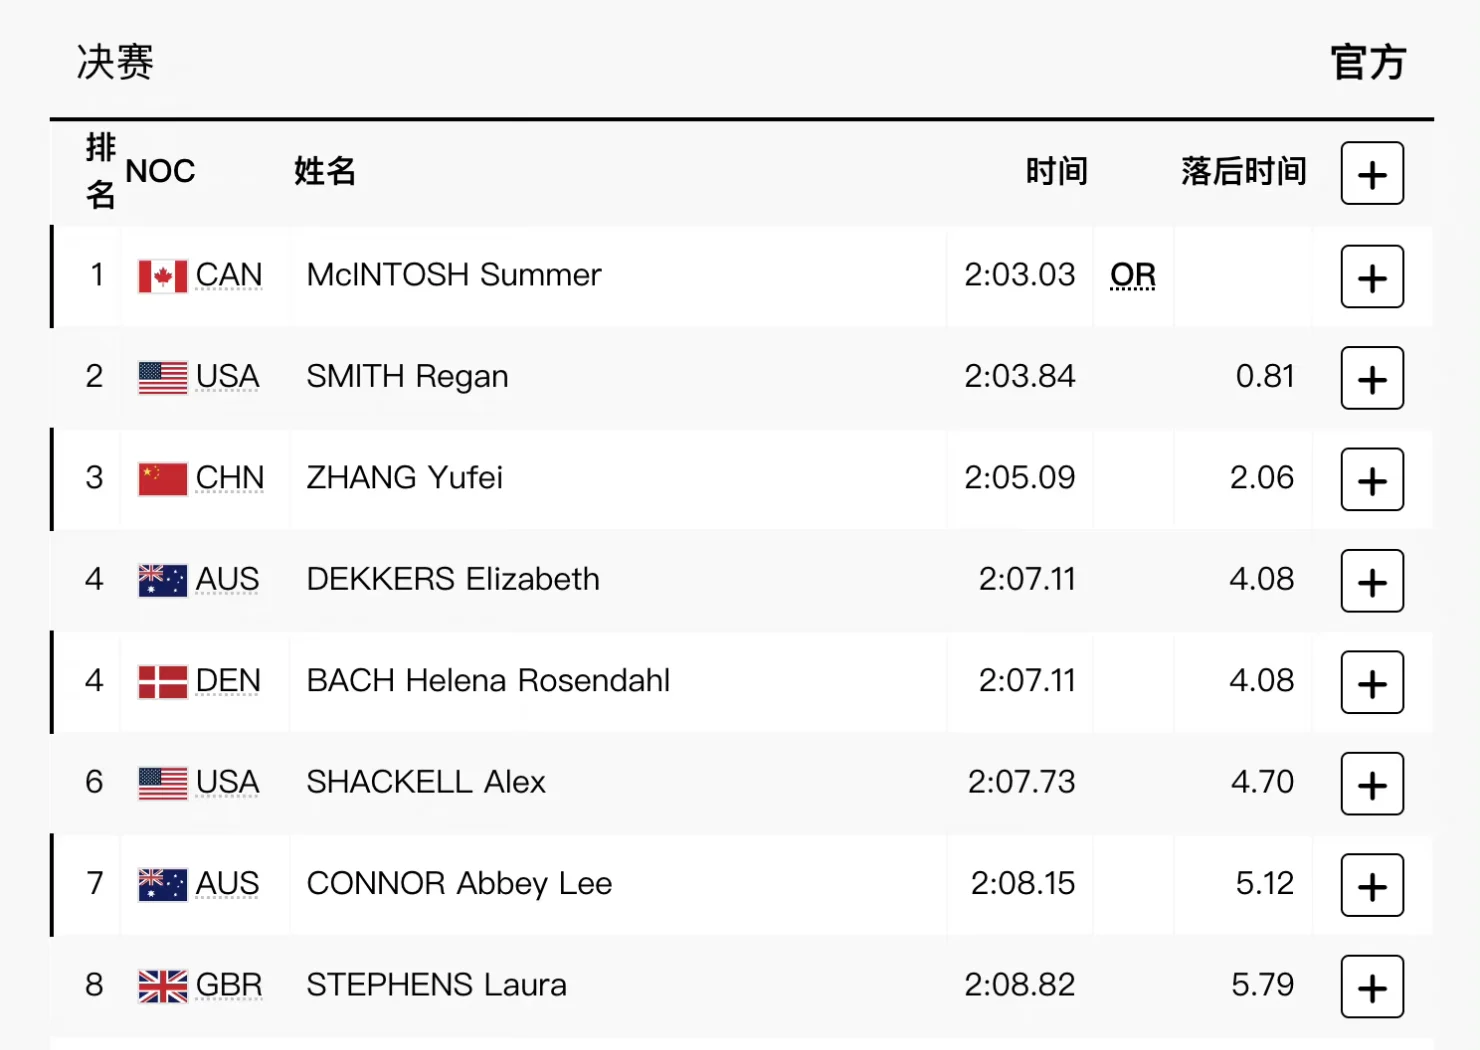Click the Canada flag icon
This screenshot has width=1480, height=1050.
pyautogui.click(x=162, y=276)
